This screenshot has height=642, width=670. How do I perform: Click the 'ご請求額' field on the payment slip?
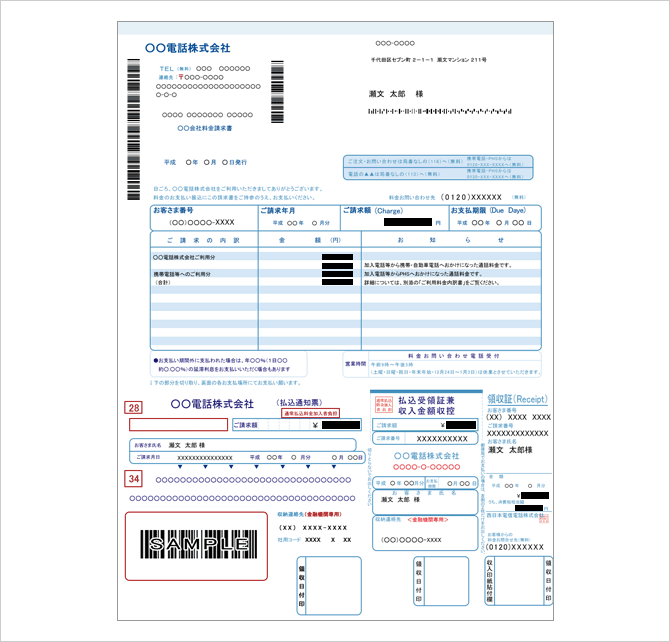click(297, 425)
